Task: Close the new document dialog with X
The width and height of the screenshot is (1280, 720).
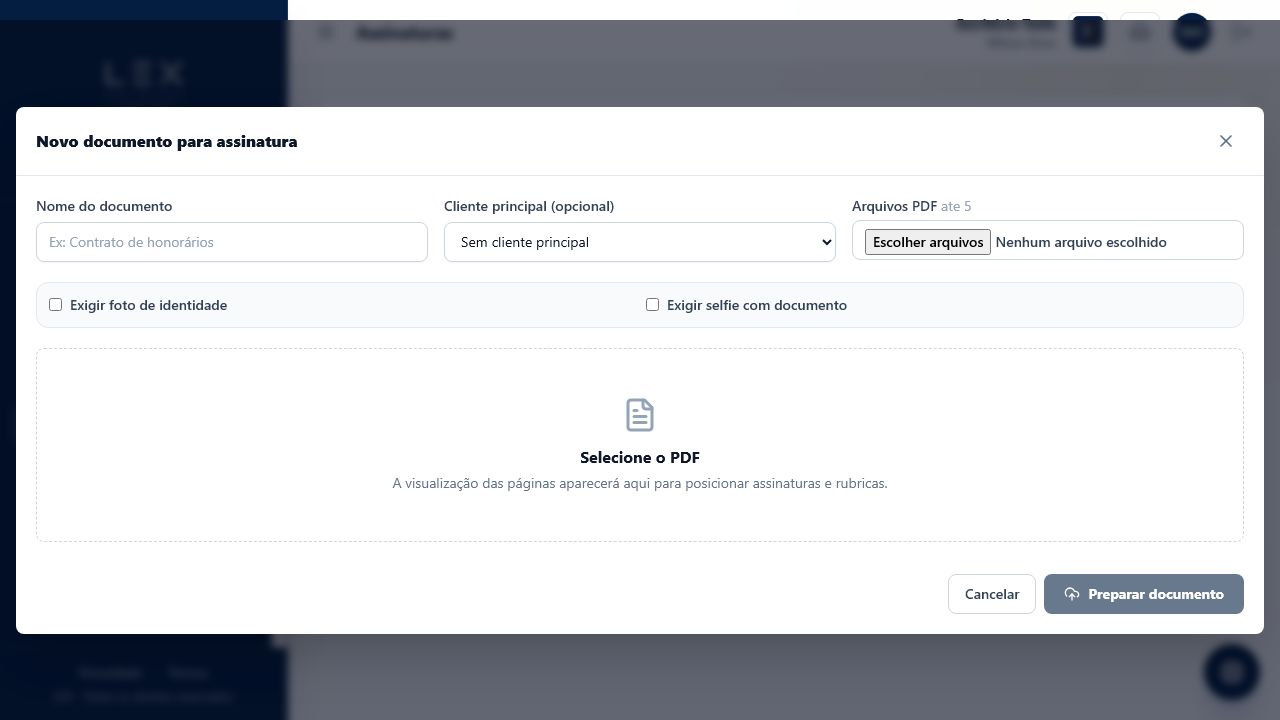Action: coord(1226,141)
